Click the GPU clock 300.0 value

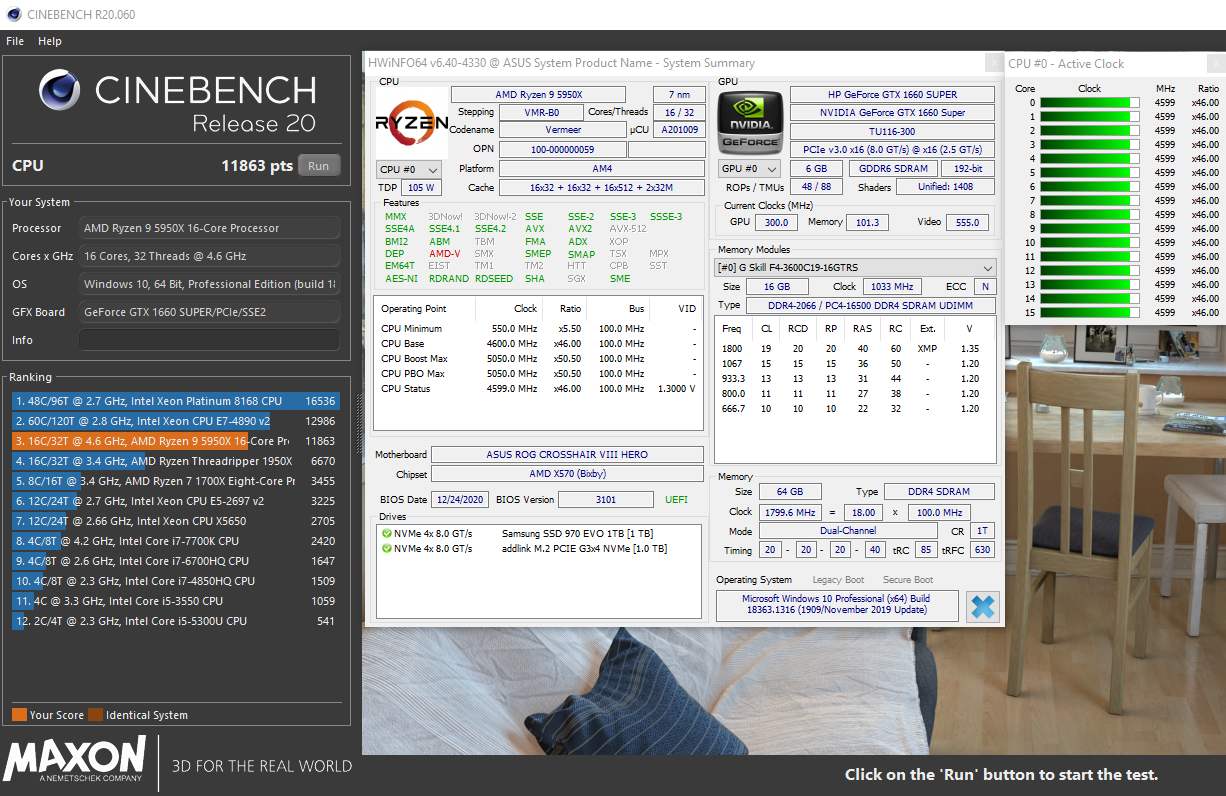point(775,223)
